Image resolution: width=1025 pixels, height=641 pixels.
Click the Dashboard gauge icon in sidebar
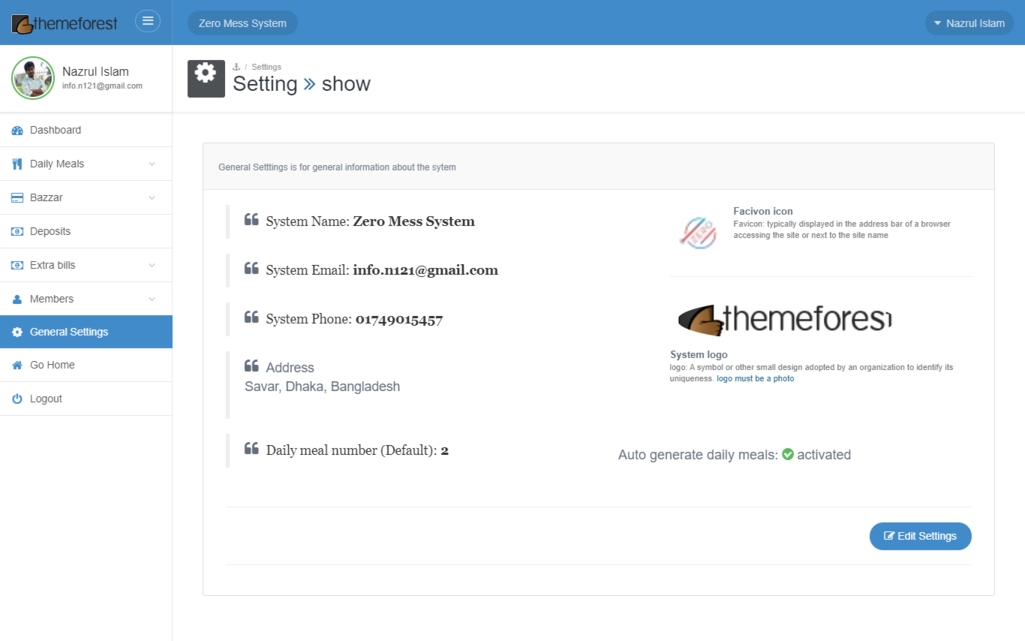click(x=17, y=131)
